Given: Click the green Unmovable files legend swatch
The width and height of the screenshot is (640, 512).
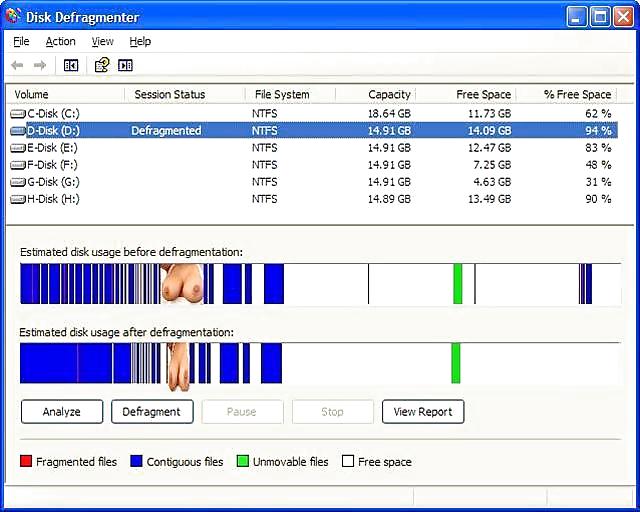Looking at the screenshot, I should [x=243, y=462].
